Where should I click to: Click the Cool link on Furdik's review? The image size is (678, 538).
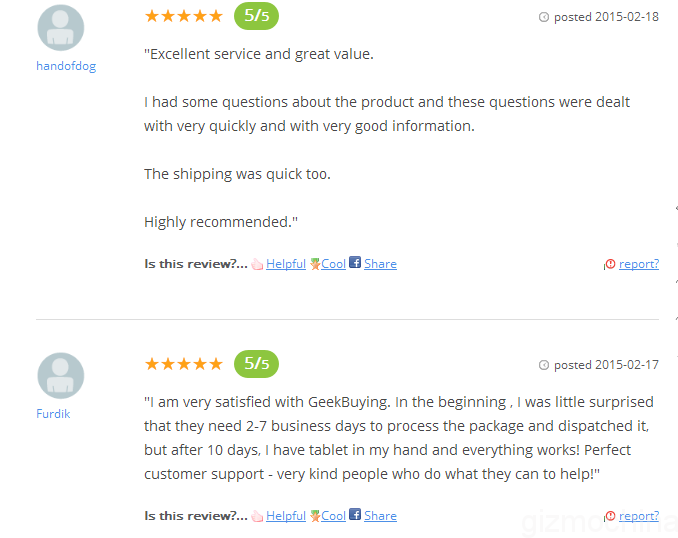pos(333,516)
